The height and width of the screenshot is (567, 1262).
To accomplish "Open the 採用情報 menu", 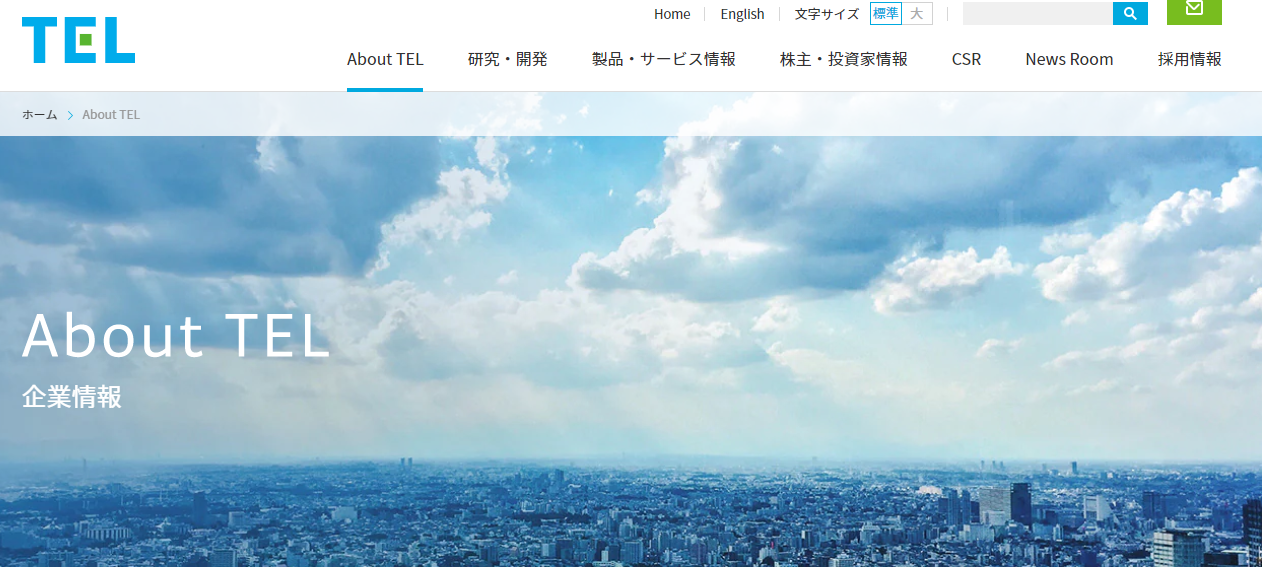I will [1190, 59].
